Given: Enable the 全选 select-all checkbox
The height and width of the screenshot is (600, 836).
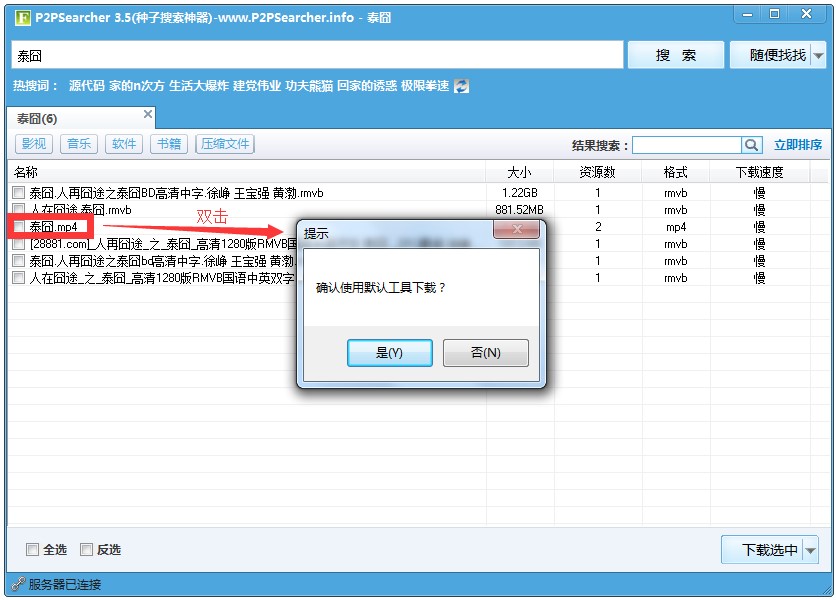Looking at the screenshot, I should [31, 549].
